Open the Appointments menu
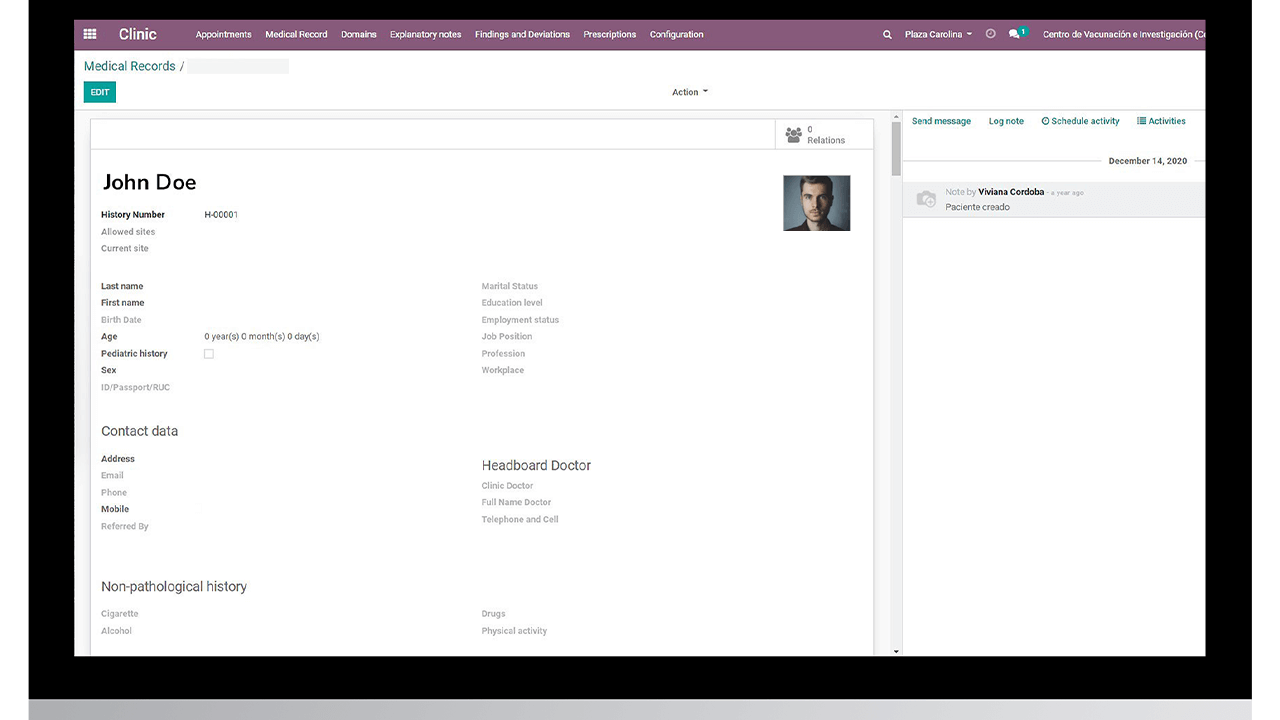The width and height of the screenshot is (1280, 720). point(223,34)
